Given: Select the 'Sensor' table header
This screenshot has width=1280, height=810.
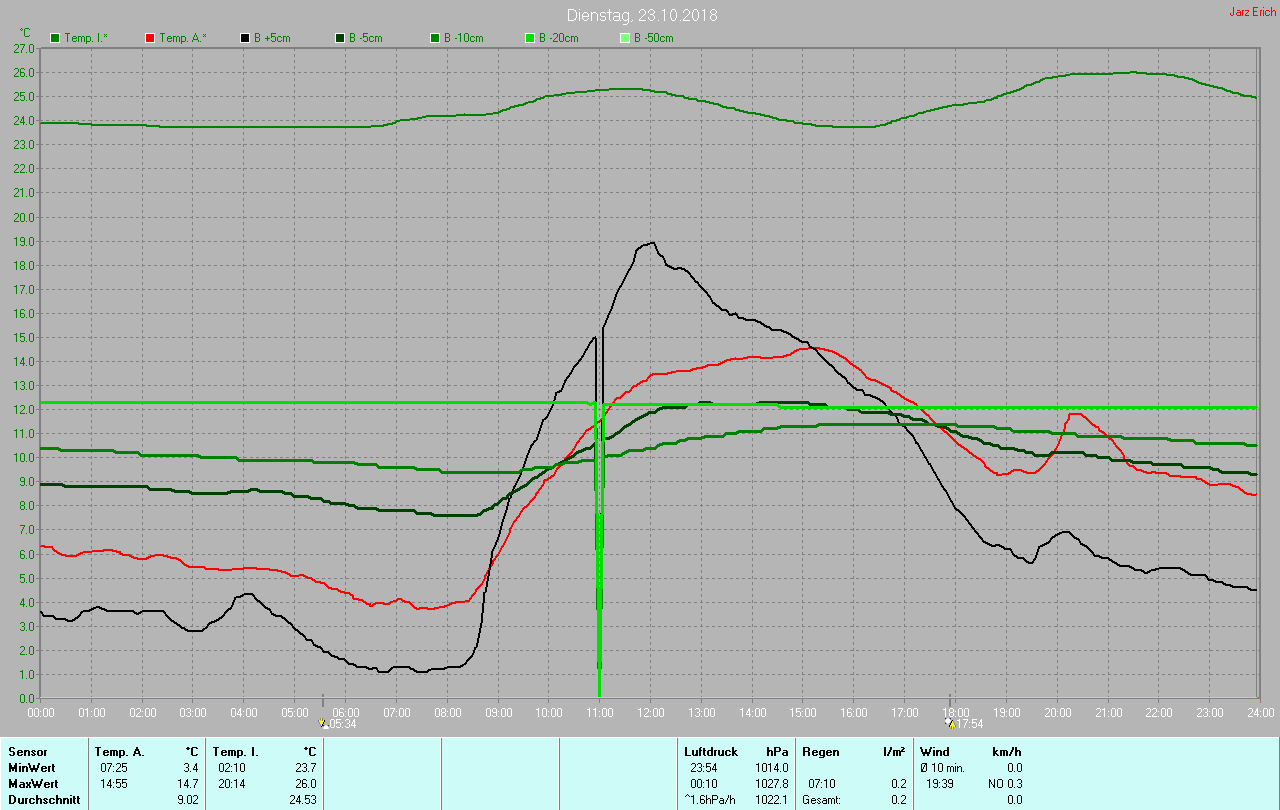Looking at the screenshot, I should 27,752.
